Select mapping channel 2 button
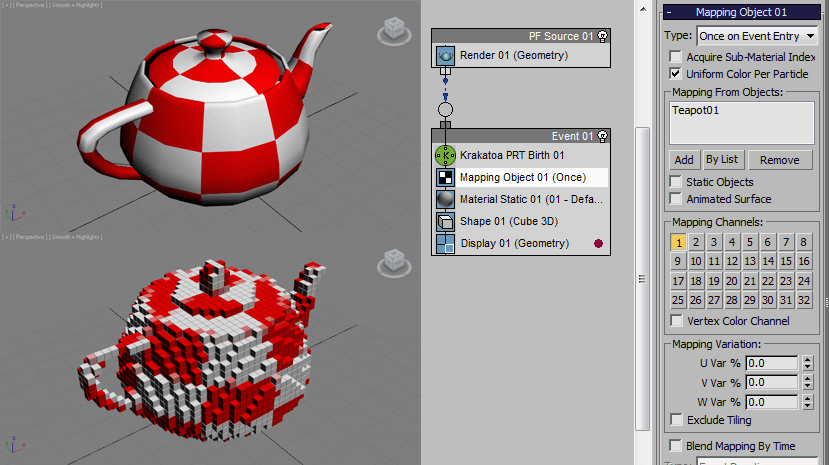This screenshot has width=829, height=465. (x=695, y=242)
